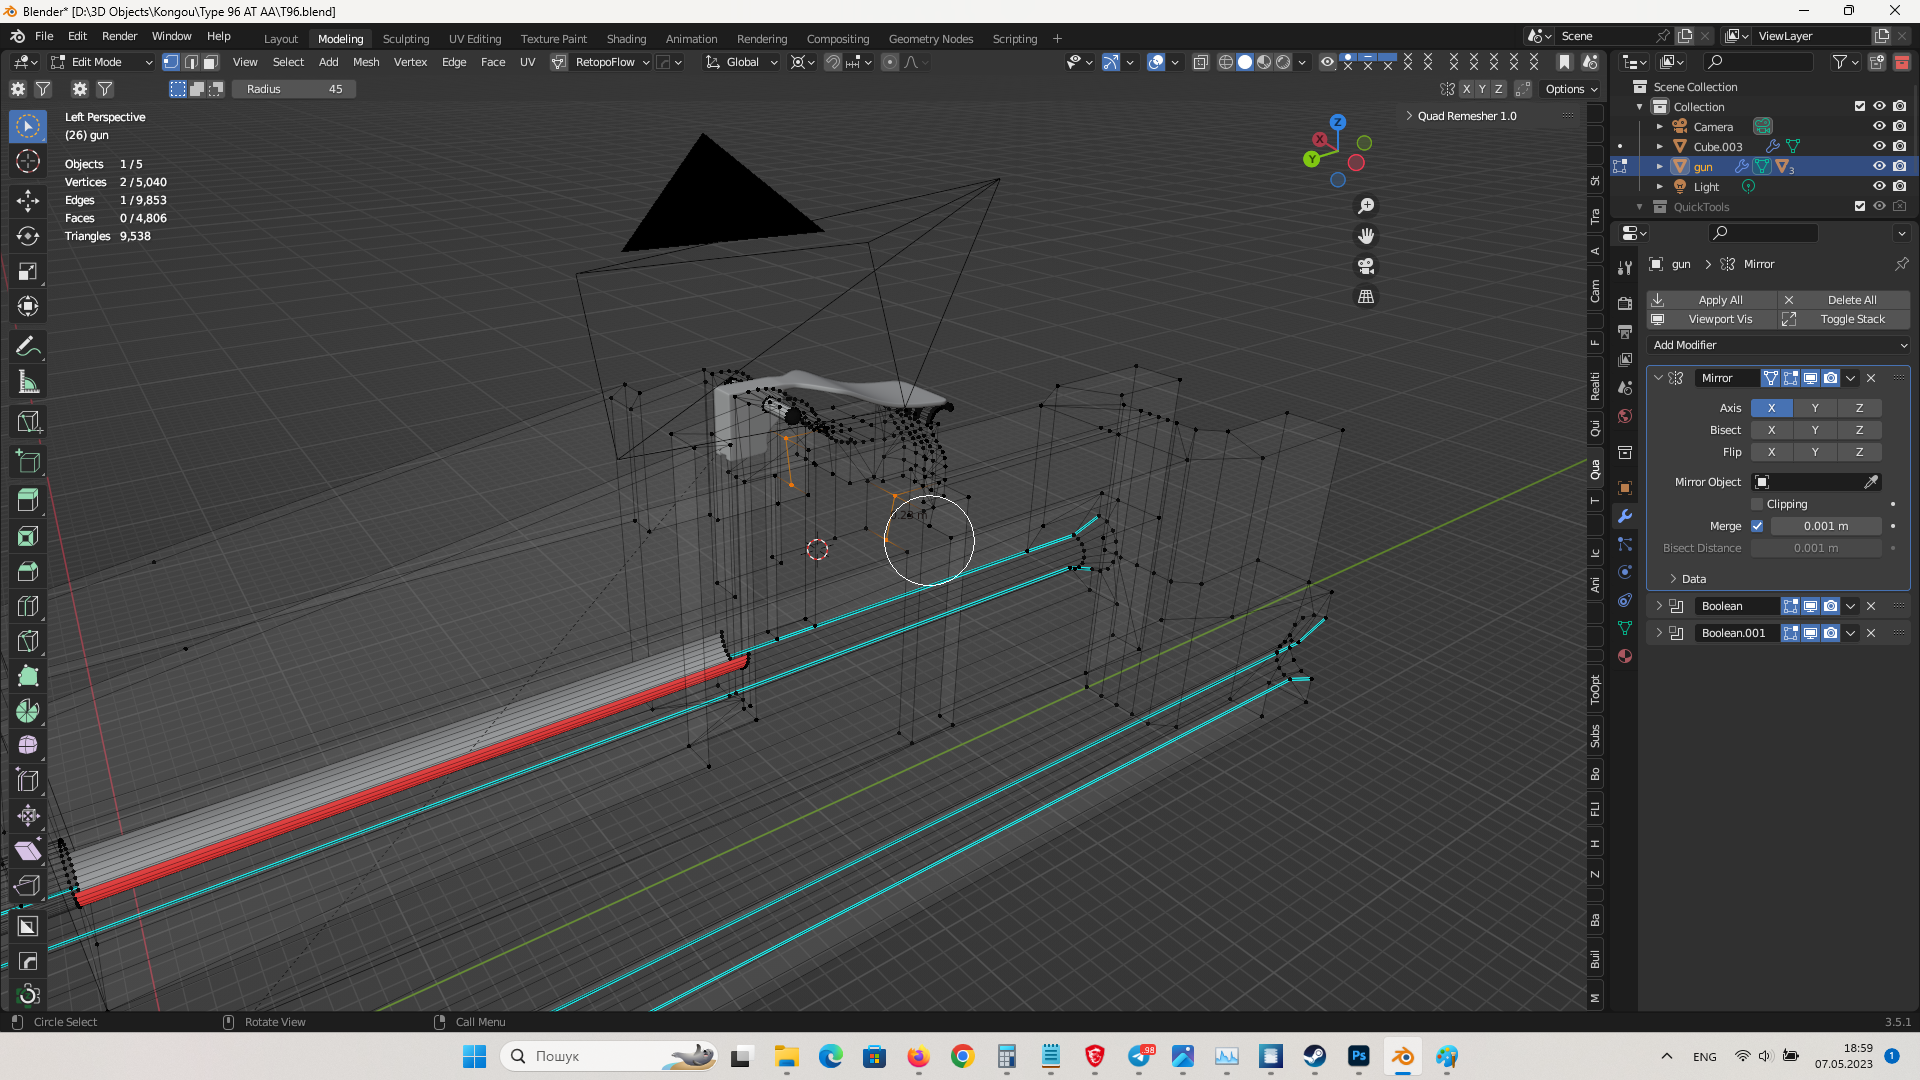Select the Move tool
Screen dimensions: 1920x1080
tap(28, 201)
